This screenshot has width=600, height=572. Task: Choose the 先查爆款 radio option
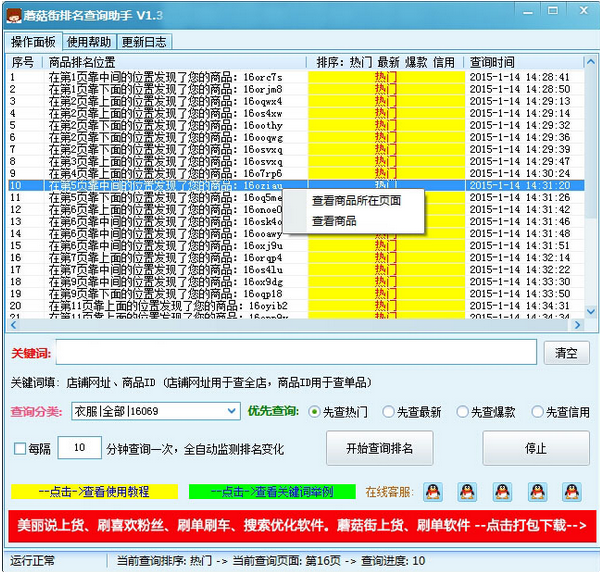pos(463,412)
